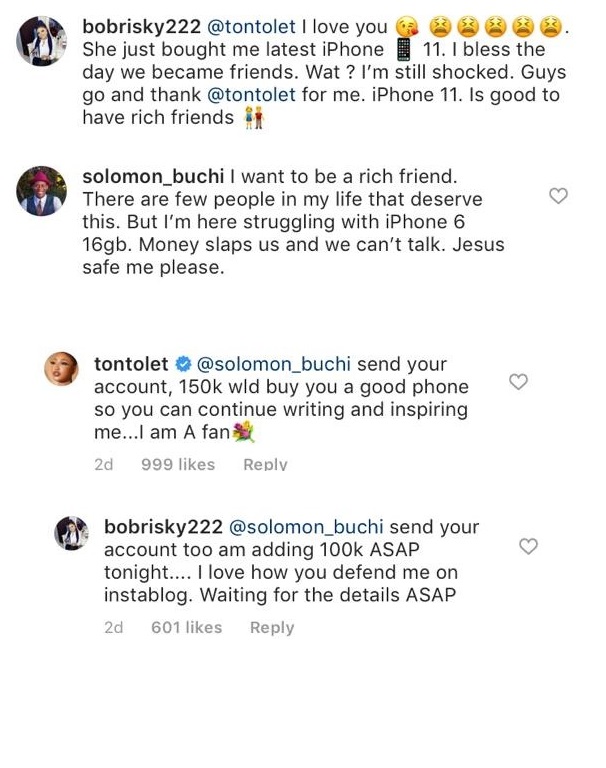Click bobrisky222 username in the top caption
The width and height of the screenshot is (606, 768).
pyautogui.click(x=141, y=27)
